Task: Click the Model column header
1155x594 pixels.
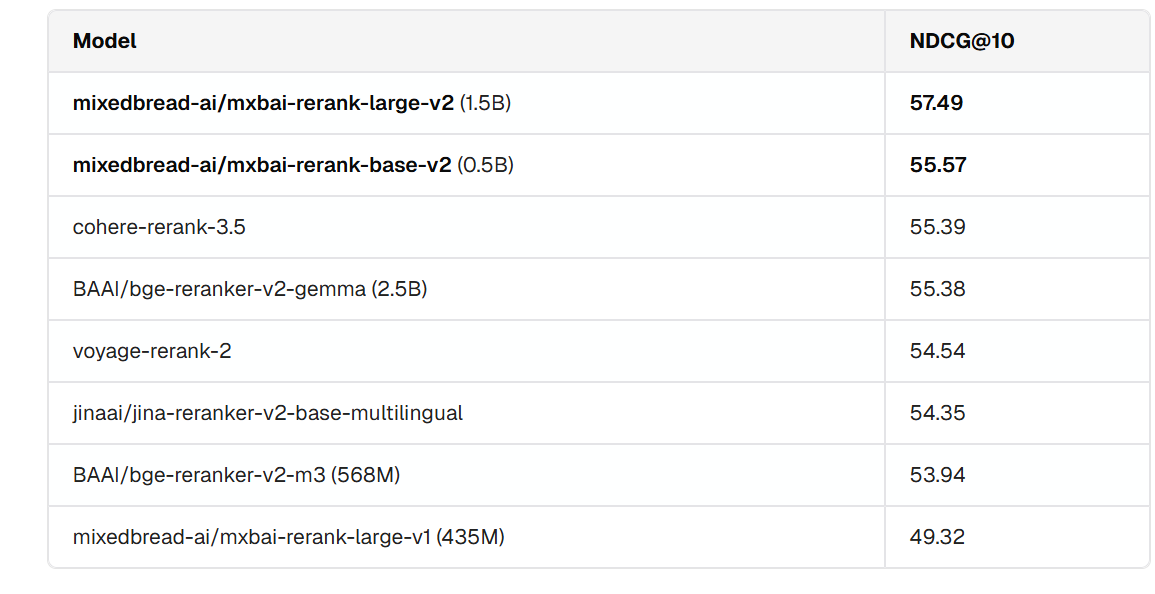Action: (105, 41)
